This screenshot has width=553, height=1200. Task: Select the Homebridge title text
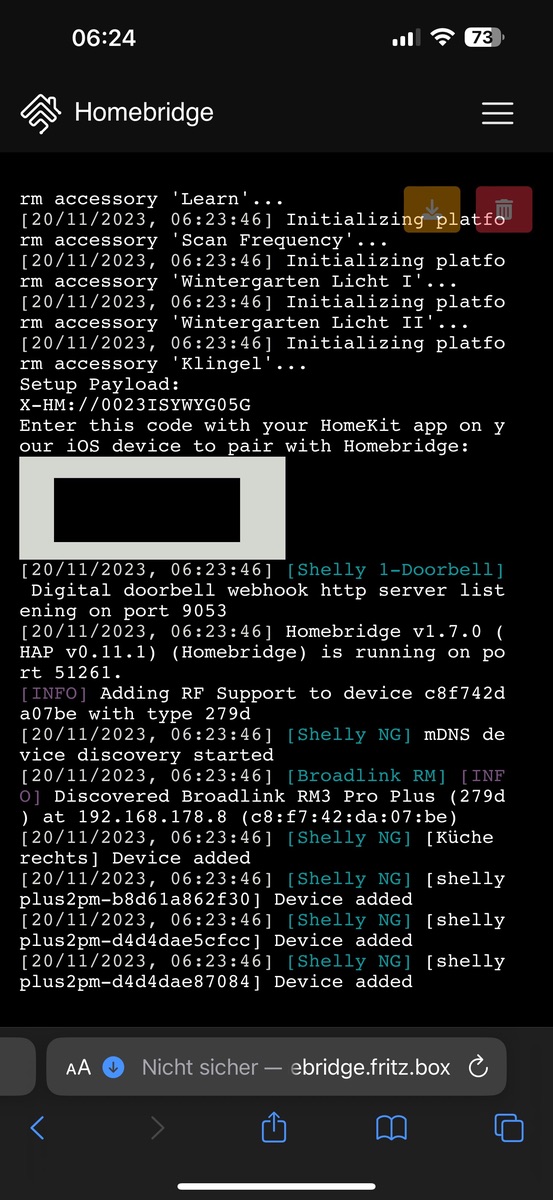tap(144, 112)
